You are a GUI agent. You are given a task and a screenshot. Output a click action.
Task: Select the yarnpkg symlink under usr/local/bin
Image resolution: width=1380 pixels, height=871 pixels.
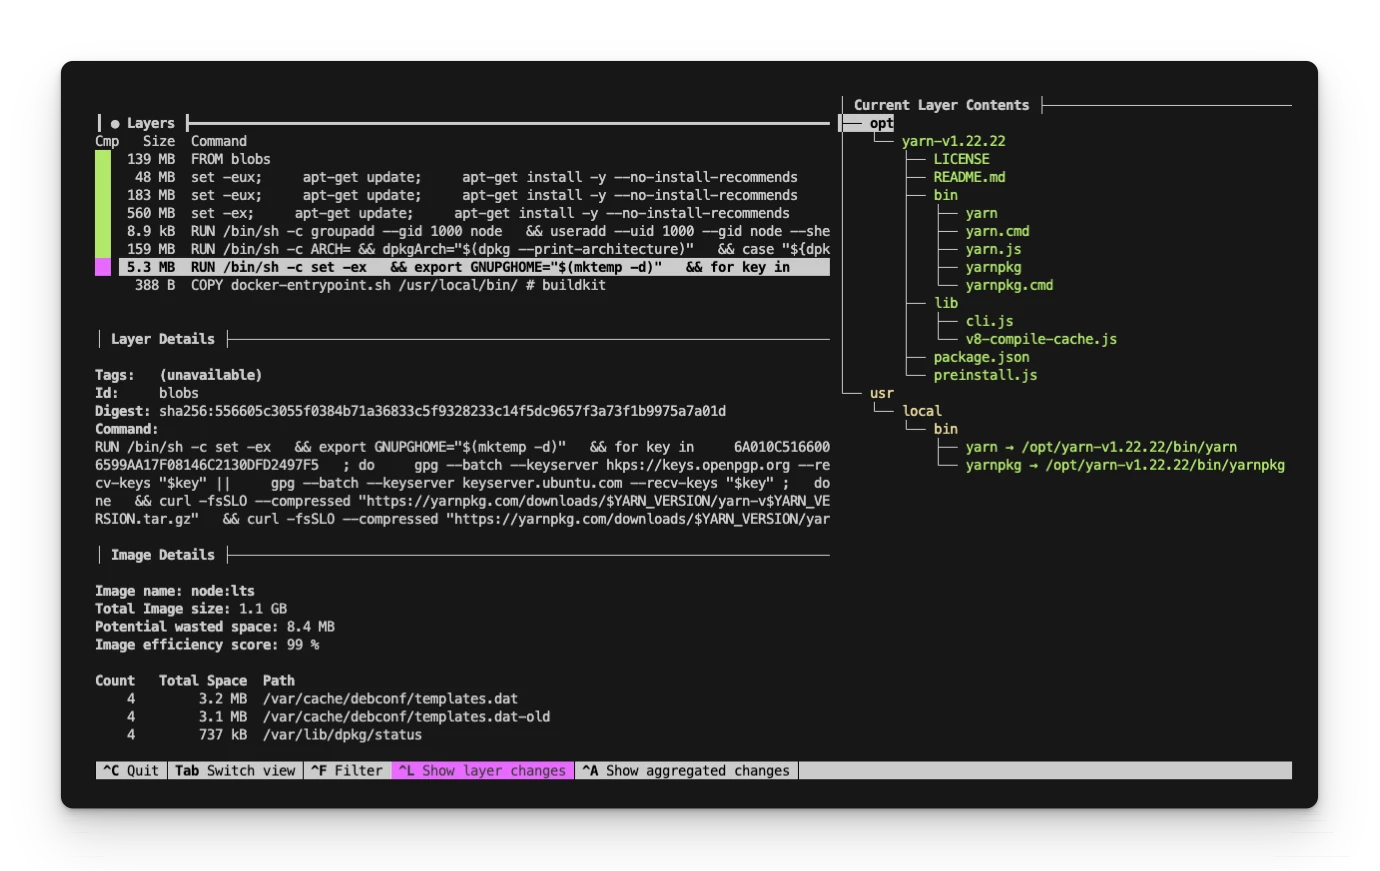[x=1000, y=464]
